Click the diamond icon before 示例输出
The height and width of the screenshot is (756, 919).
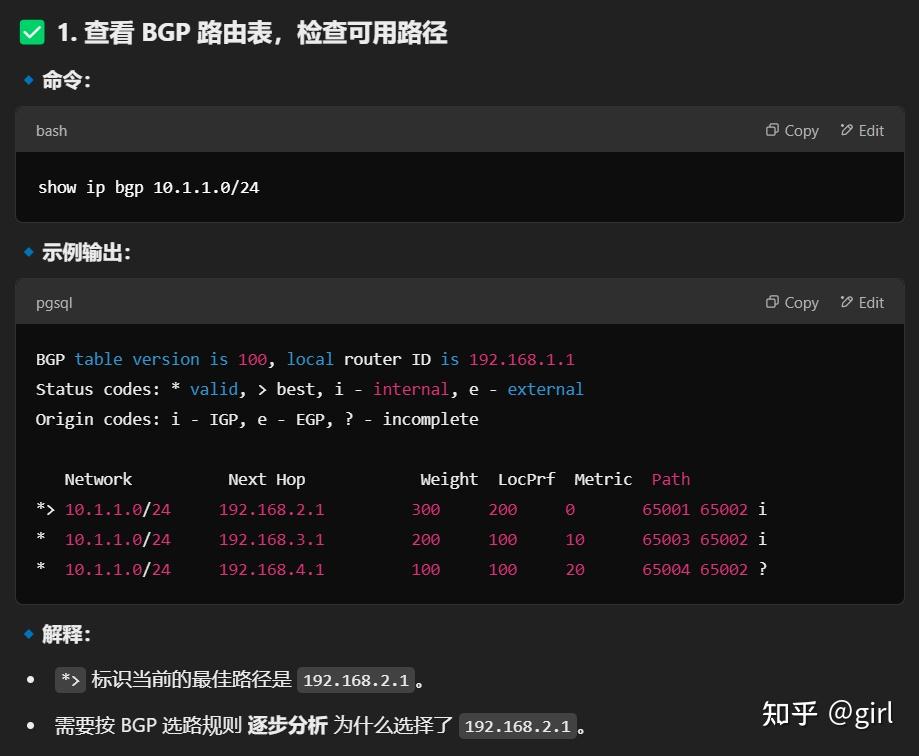point(29,253)
